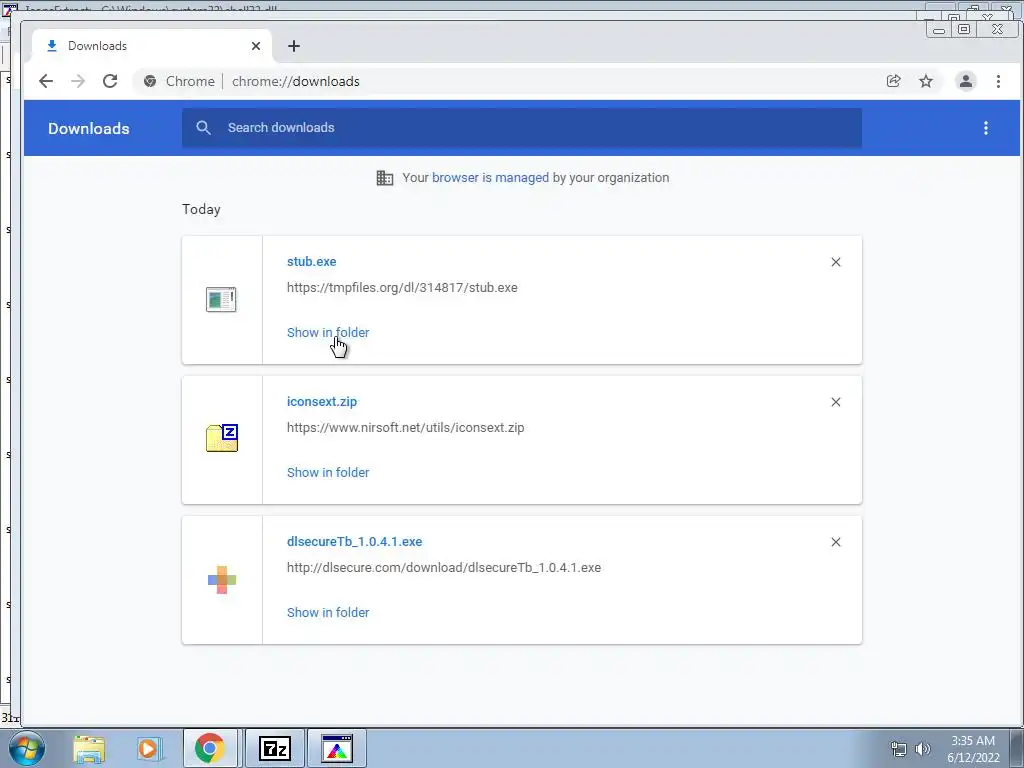This screenshot has height=768, width=1024.
Task: Click the Today date heading
Action: click(x=201, y=209)
